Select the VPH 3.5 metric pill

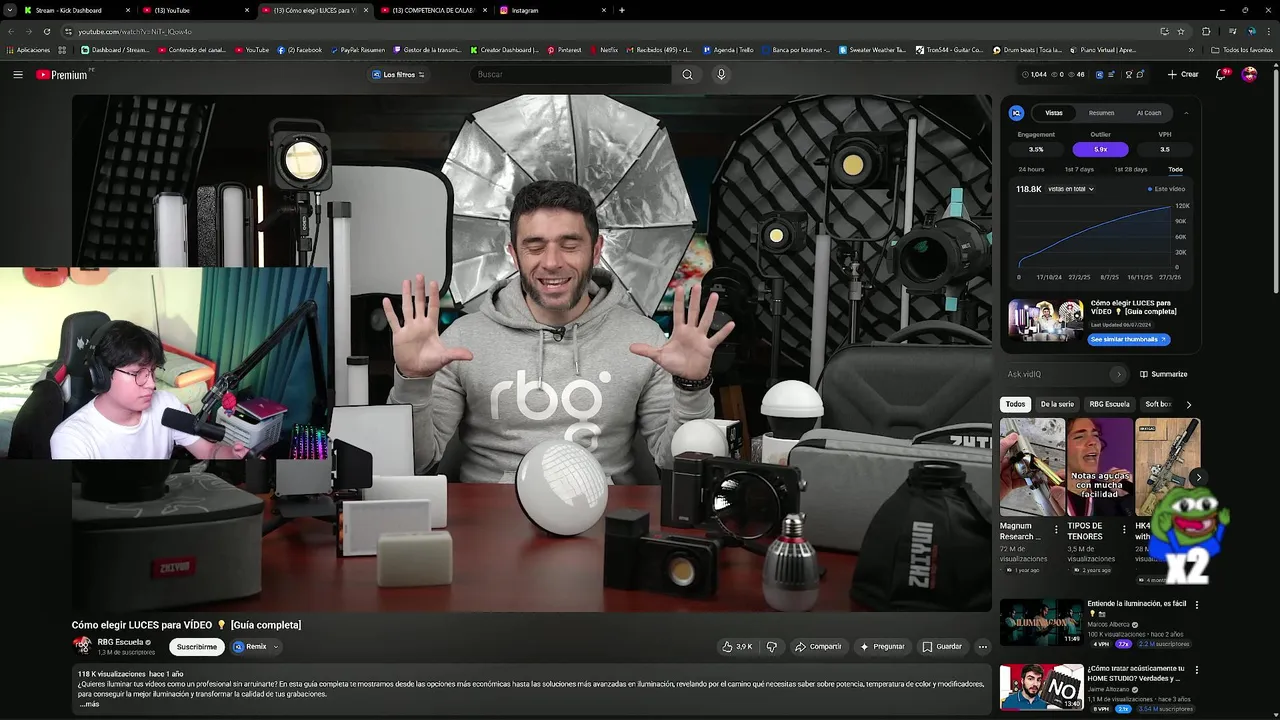(x=1165, y=149)
